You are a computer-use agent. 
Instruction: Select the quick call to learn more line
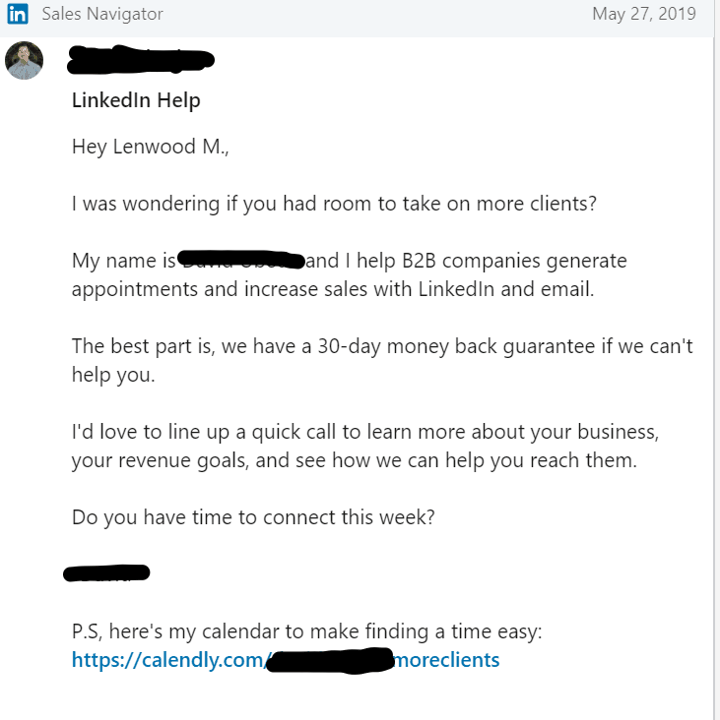coord(366,432)
